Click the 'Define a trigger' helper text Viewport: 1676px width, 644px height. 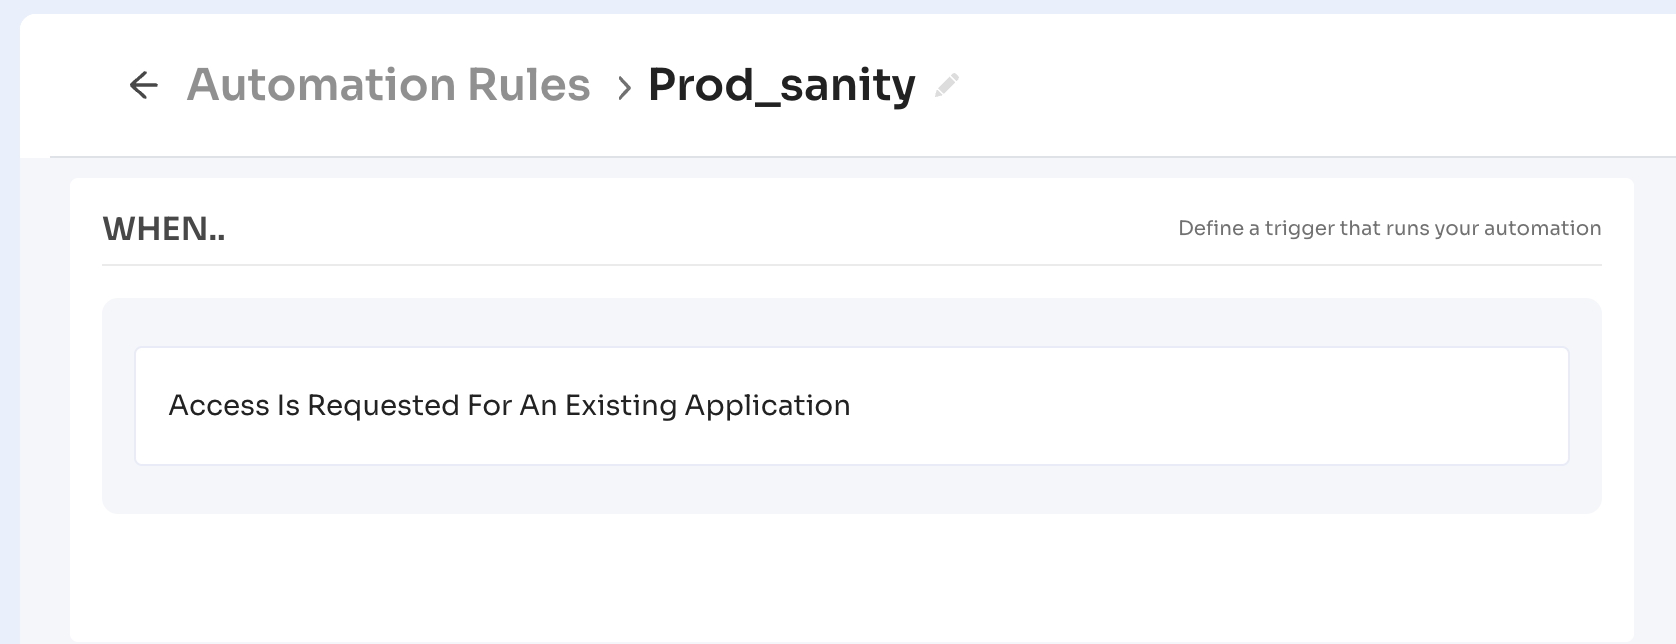point(1390,228)
